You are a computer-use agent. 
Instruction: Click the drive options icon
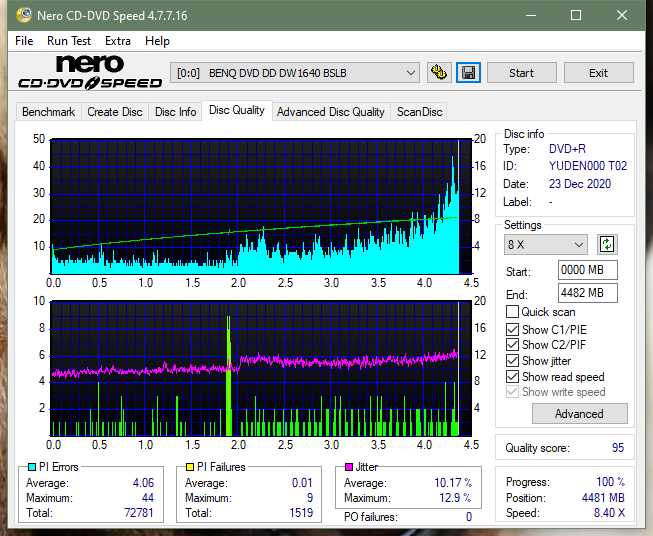coord(439,73)
